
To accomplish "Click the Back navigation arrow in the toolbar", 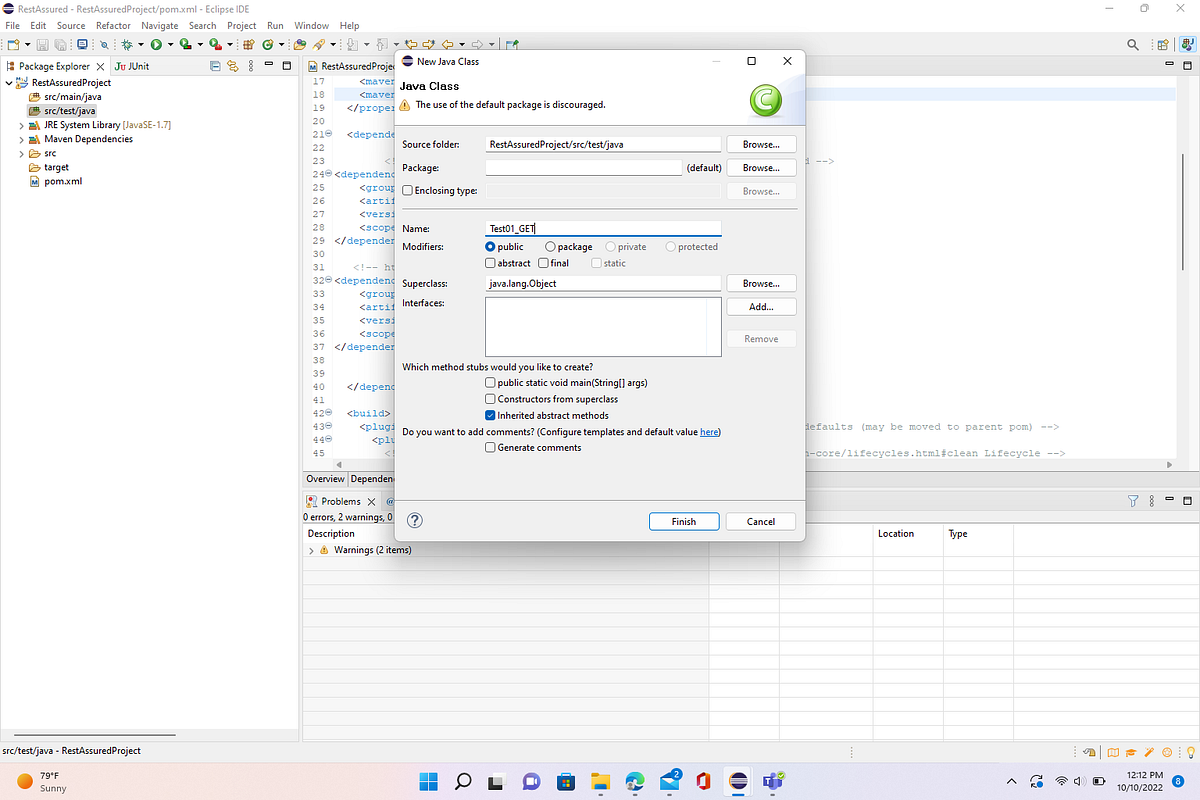I will 447,45.
